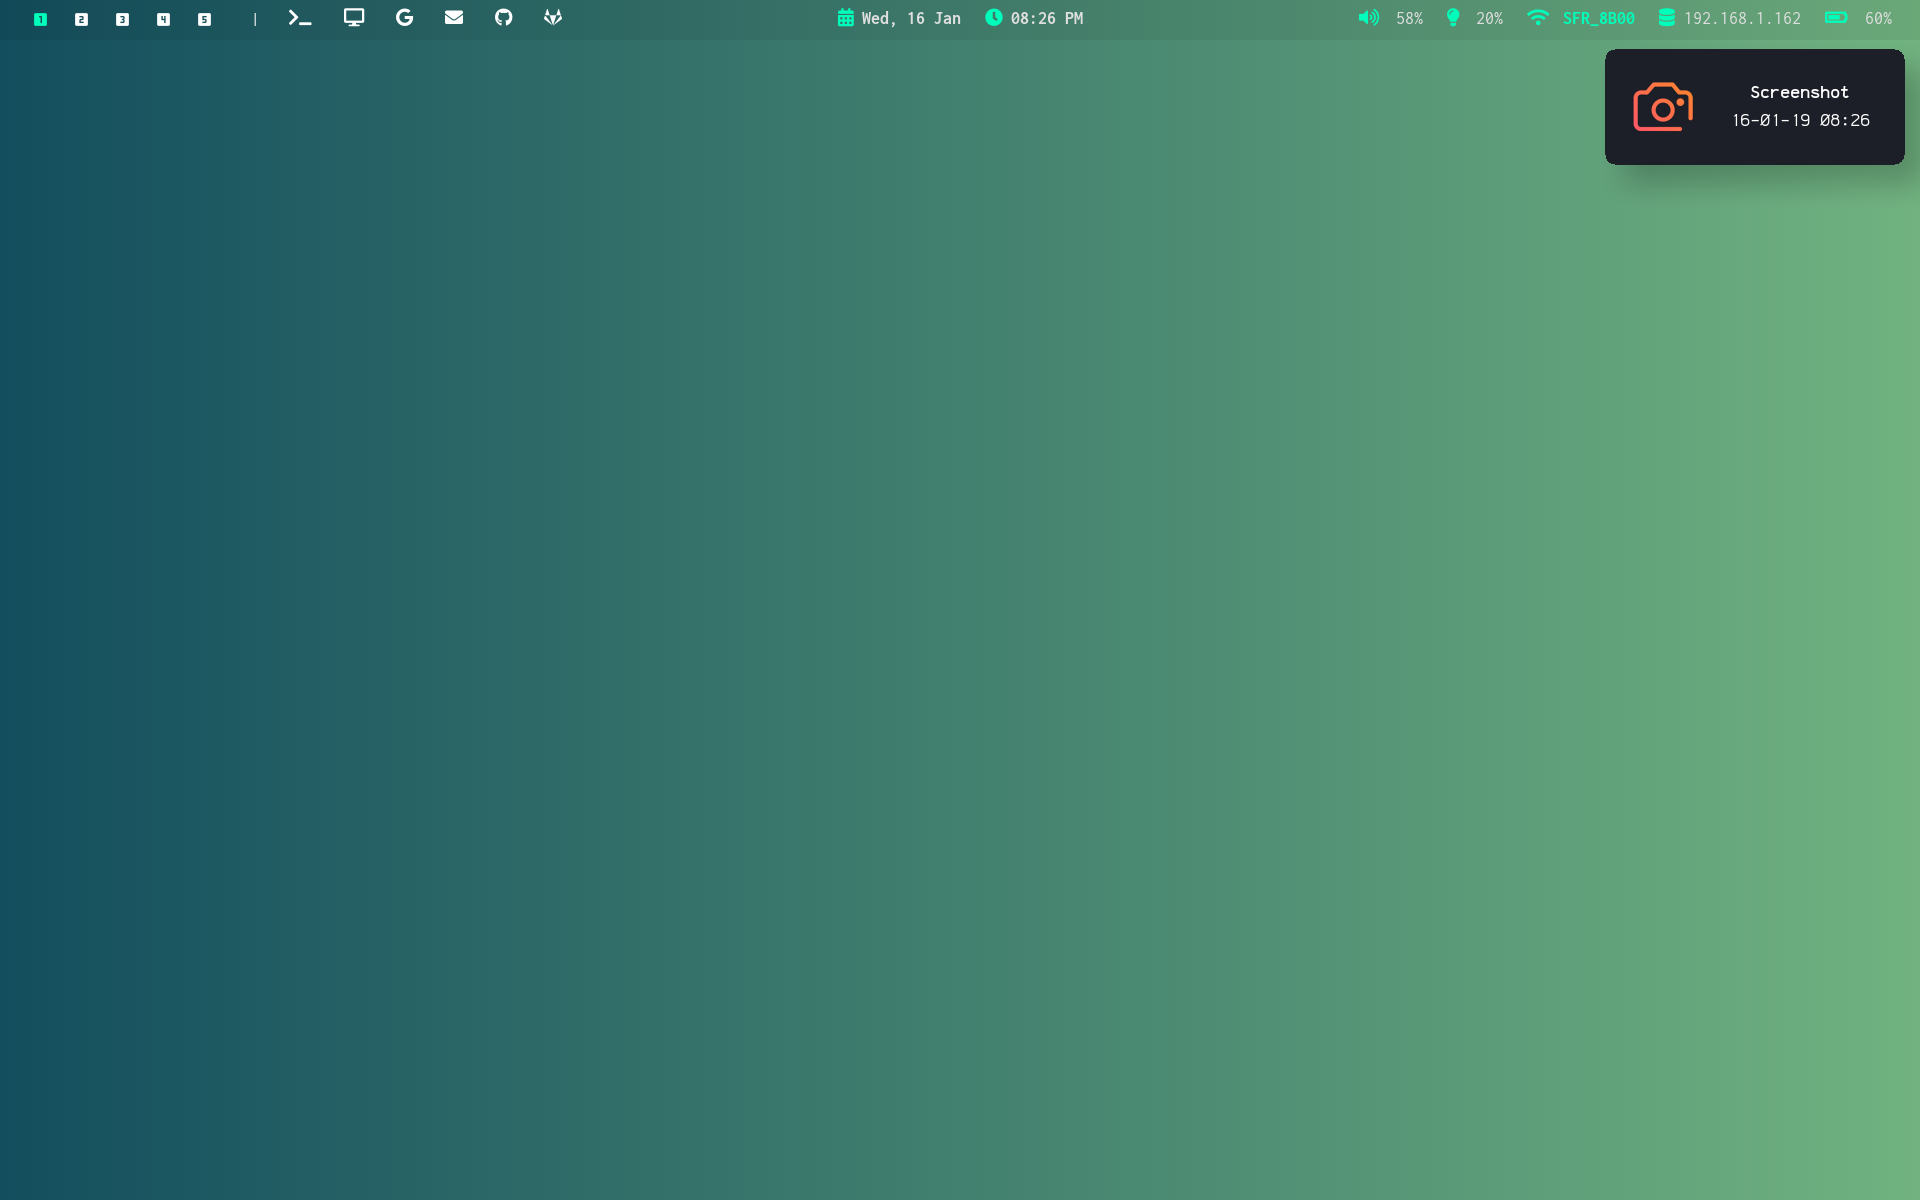Click the 192.168.1.162 IP address
The height and width of the screenshot is (1200, 1920).
pyautogui.click(x=1742, y=18)
